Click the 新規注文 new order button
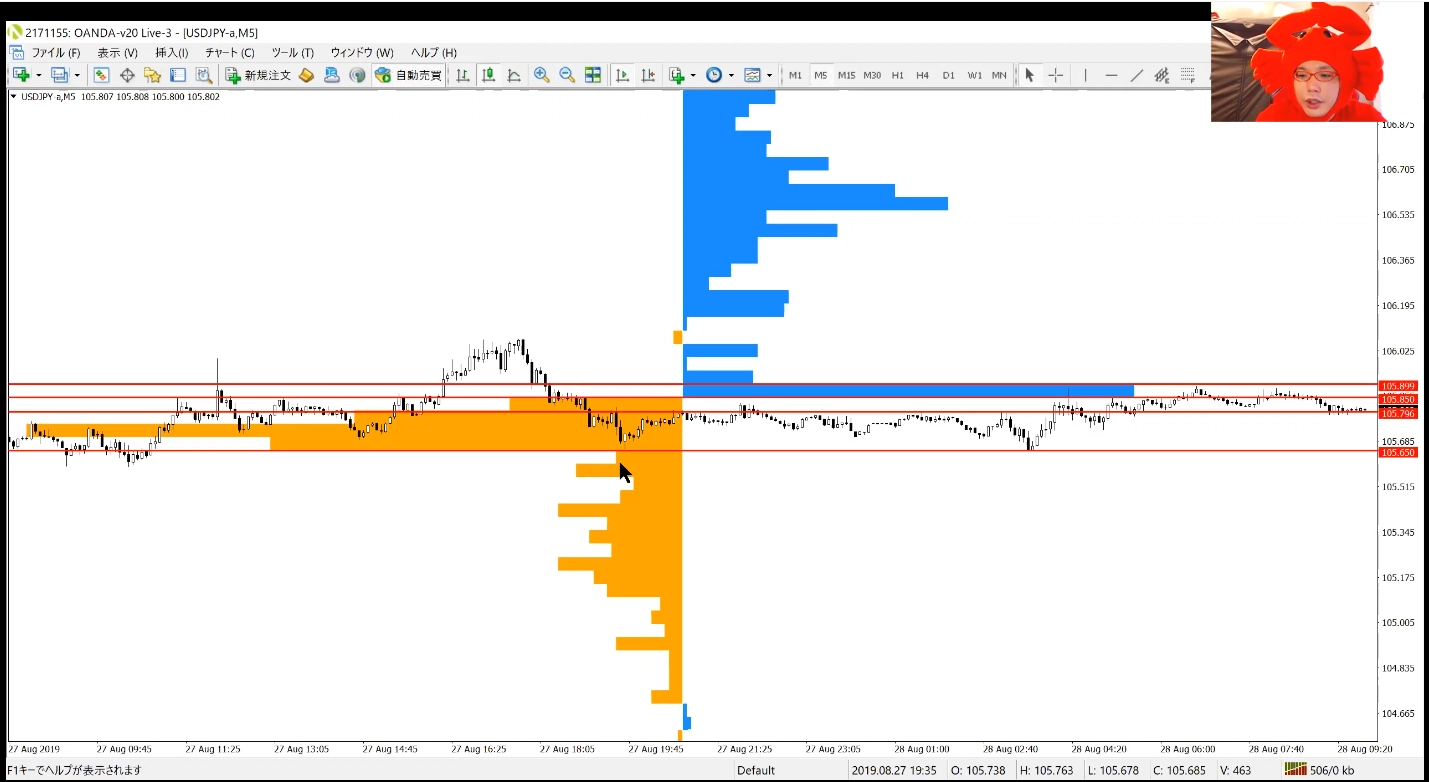Screen dimensions: 1429x782 coord(258,75)
